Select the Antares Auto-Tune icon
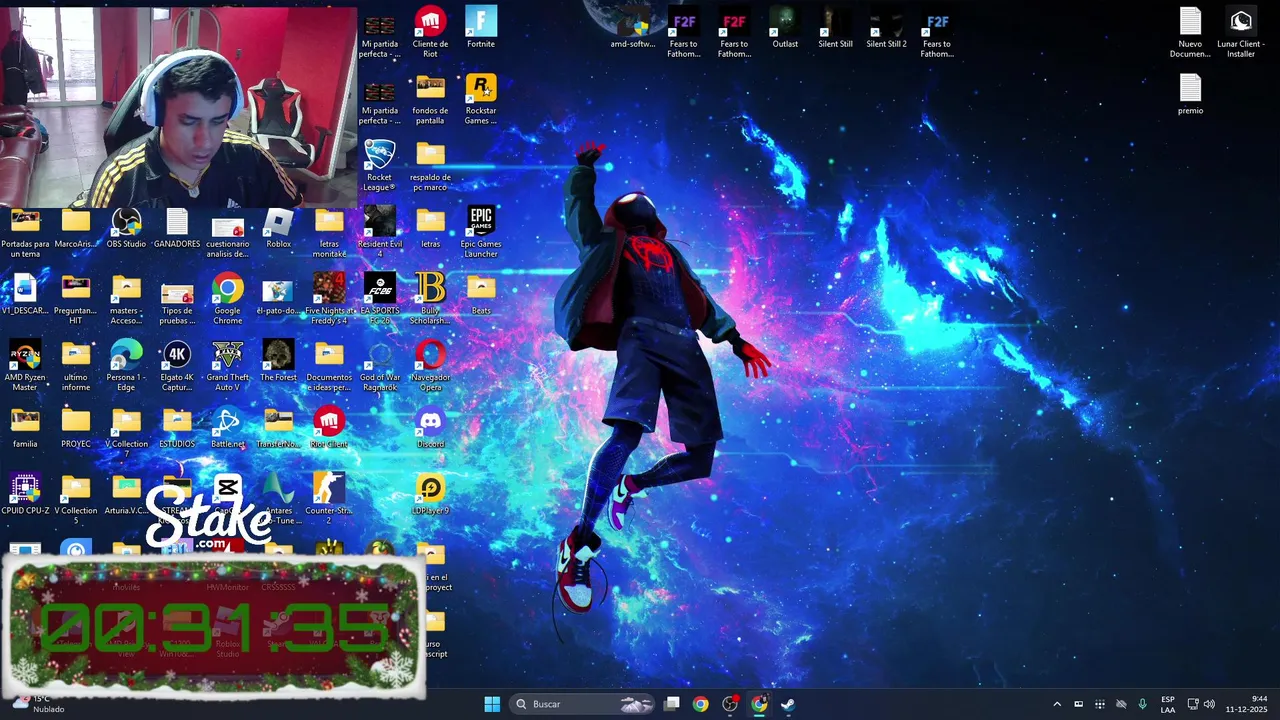 click(278, 499)
